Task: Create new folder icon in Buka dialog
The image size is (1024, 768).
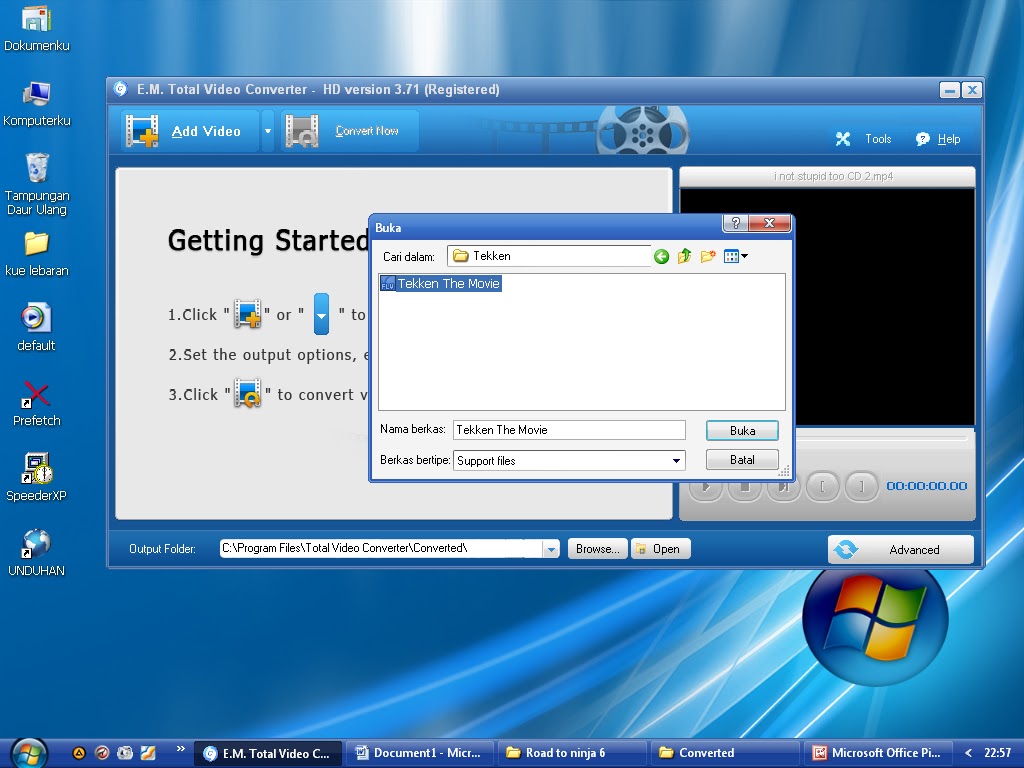Action: pos(708,257)
